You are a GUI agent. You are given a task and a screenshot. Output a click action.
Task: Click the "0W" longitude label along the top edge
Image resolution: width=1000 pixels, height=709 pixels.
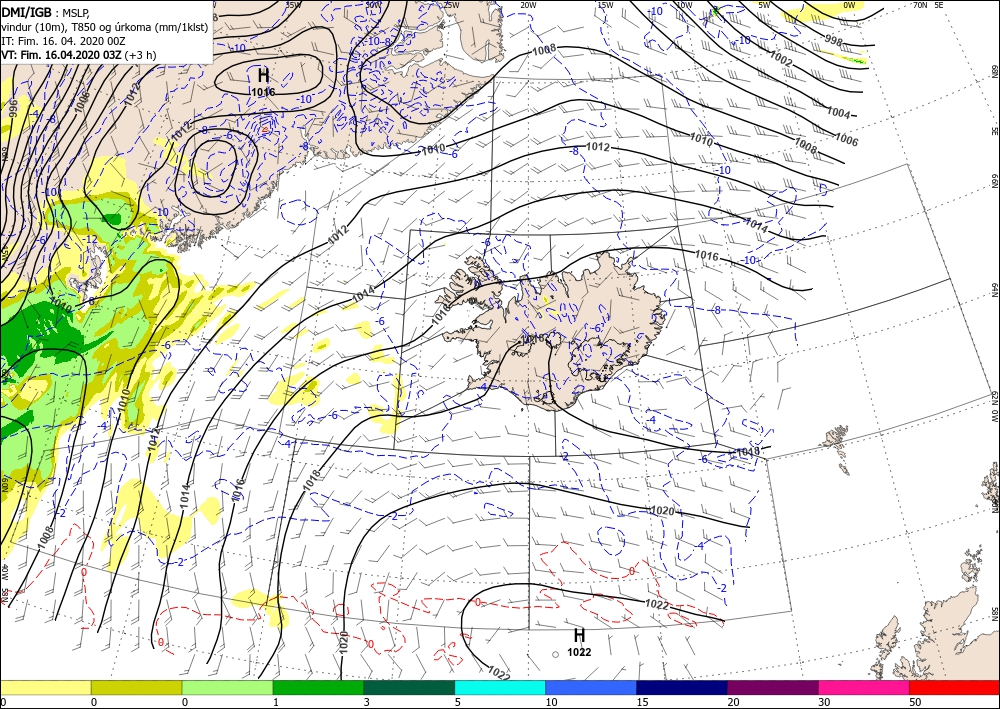(x=849, y=5)
